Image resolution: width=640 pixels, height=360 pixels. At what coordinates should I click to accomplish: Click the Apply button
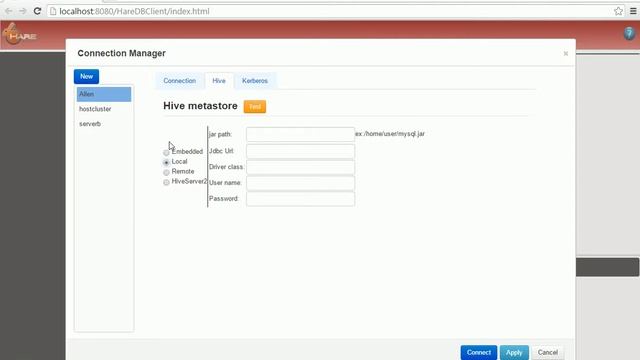pos(514,352)
